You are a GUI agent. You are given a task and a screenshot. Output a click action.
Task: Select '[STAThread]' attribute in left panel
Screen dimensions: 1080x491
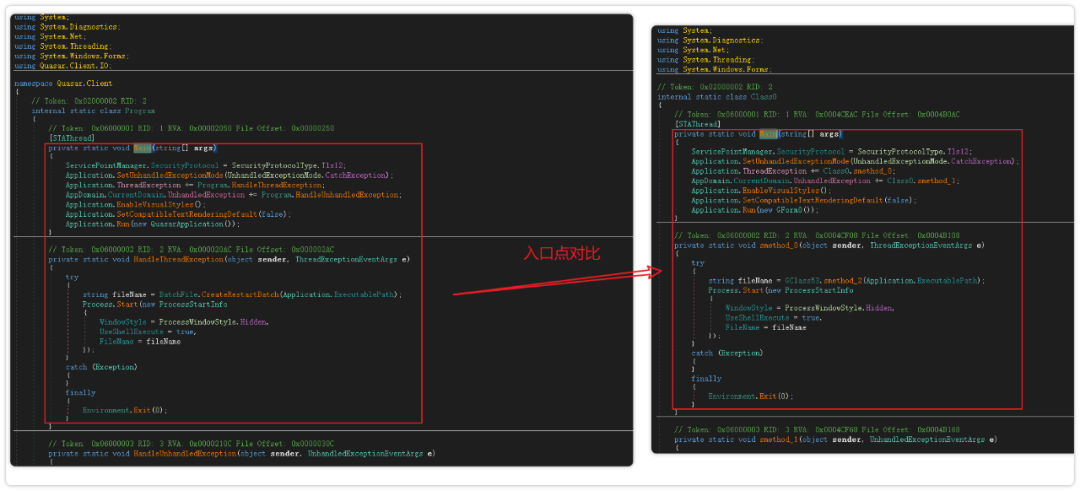pyautogui.click(x=70, y=138)
